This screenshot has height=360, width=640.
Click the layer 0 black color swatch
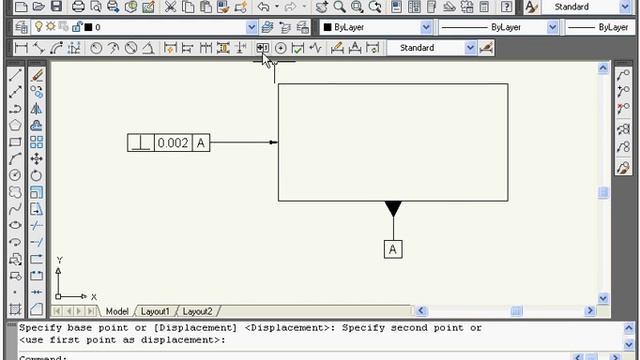coord(89,27)
